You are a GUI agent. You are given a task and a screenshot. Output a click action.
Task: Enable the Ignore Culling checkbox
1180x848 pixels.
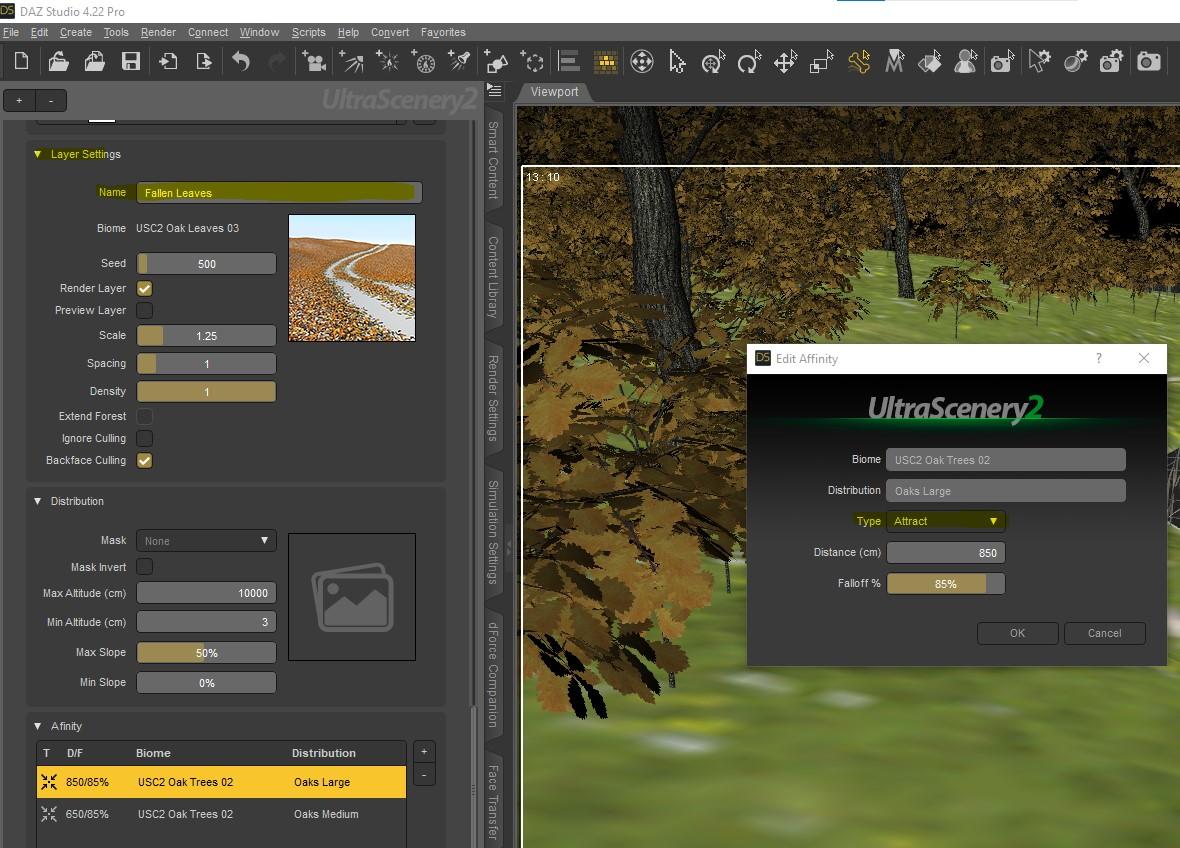144,438
